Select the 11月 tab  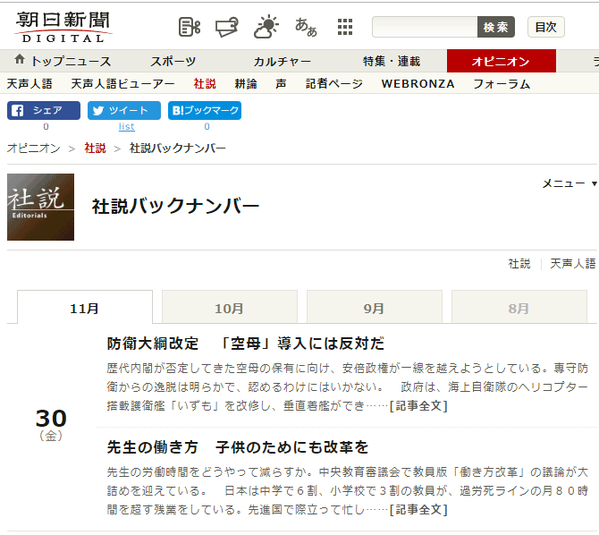pyautogui.click(x=85, y=308)
